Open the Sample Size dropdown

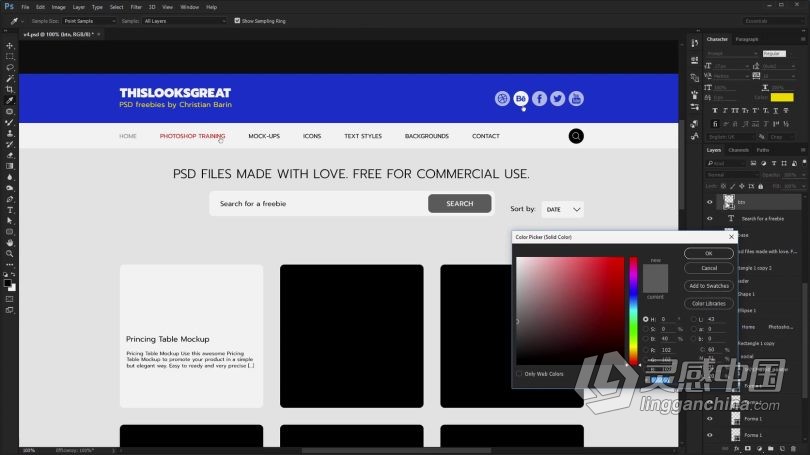[x=89, y=21]
